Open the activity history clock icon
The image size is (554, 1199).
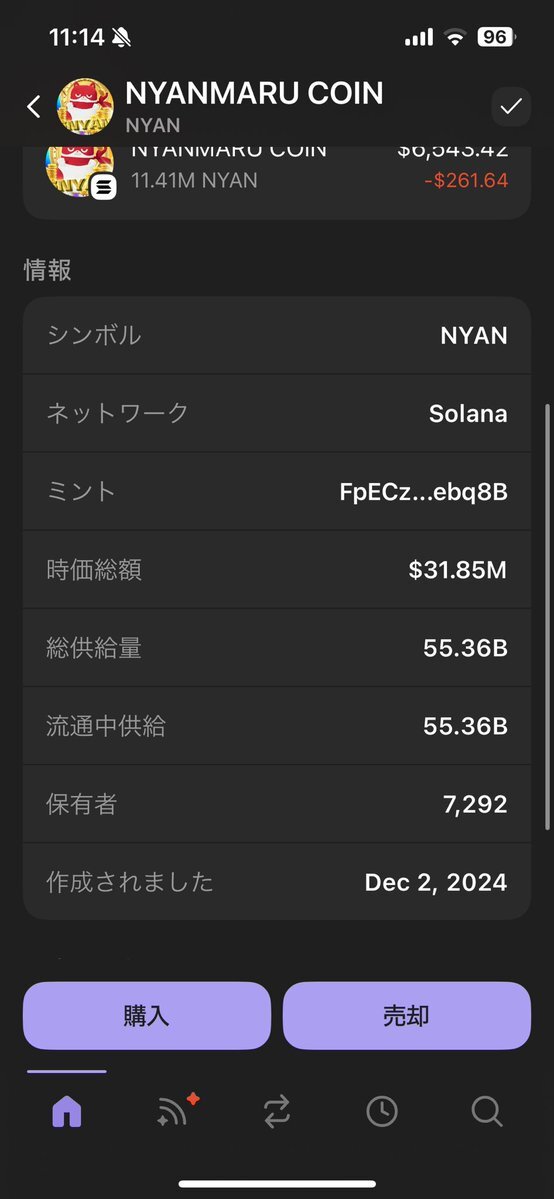[x=382, y=1111]
